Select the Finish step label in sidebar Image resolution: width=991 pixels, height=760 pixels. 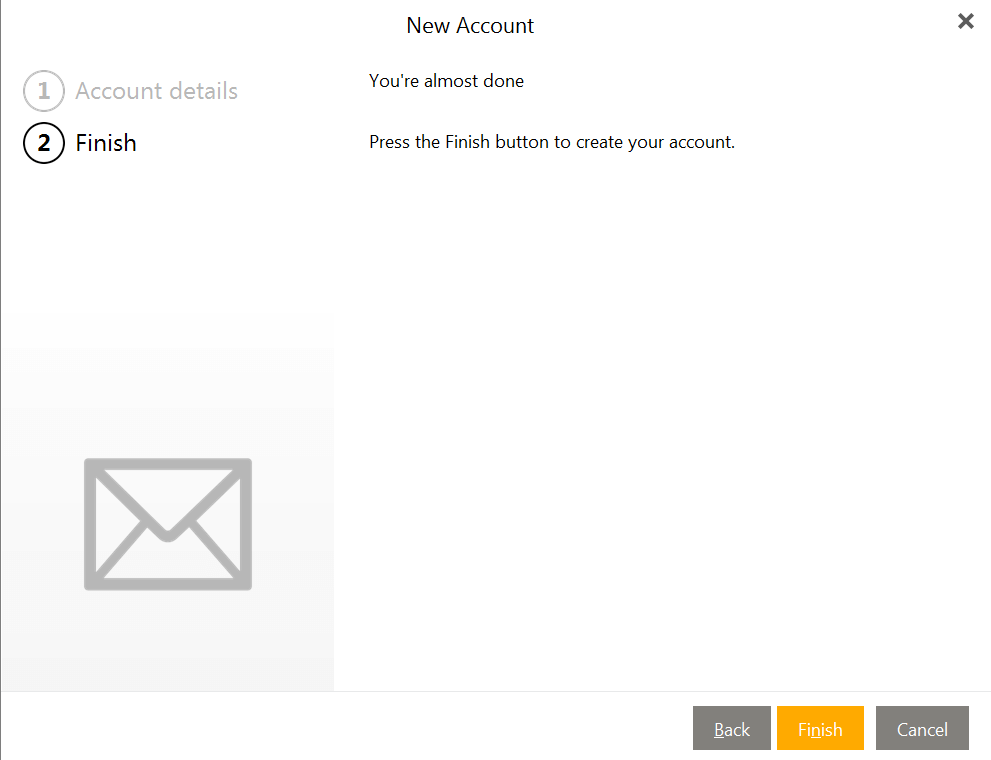106,143
